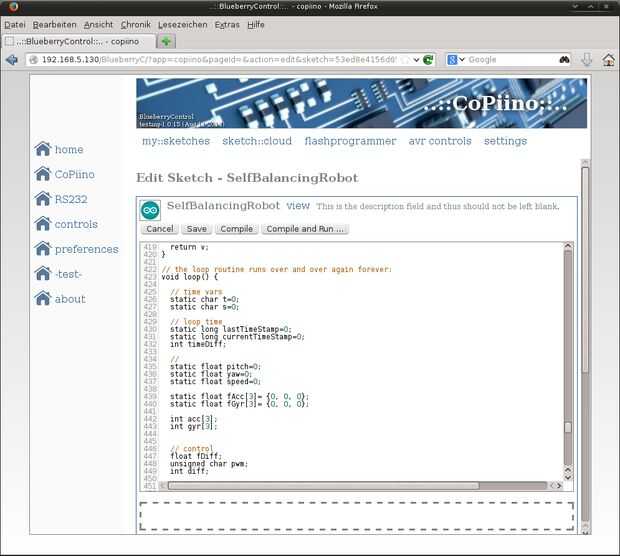Click the 'float fDiff;' code line
620x556 pixels.
[196, 456]
